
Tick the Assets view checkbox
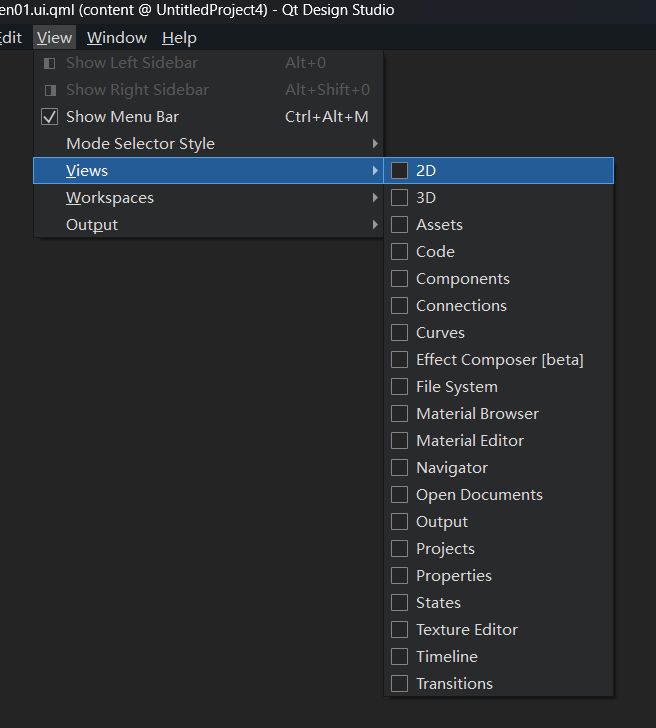(x=399, y=225)
